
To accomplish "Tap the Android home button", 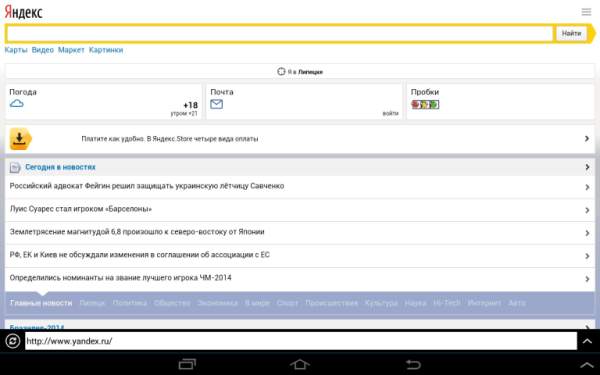I will pyautogui.click(x=300, y=364).
